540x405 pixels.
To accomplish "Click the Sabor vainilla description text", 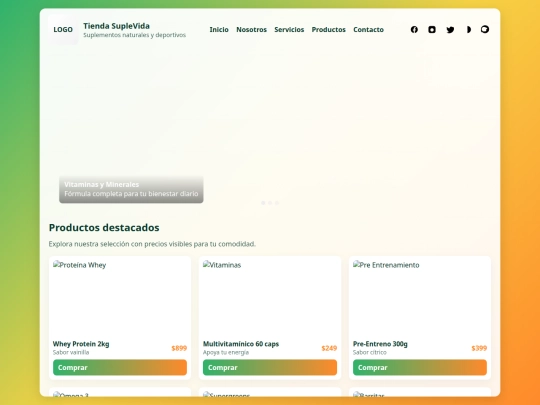I will (71, 352).
